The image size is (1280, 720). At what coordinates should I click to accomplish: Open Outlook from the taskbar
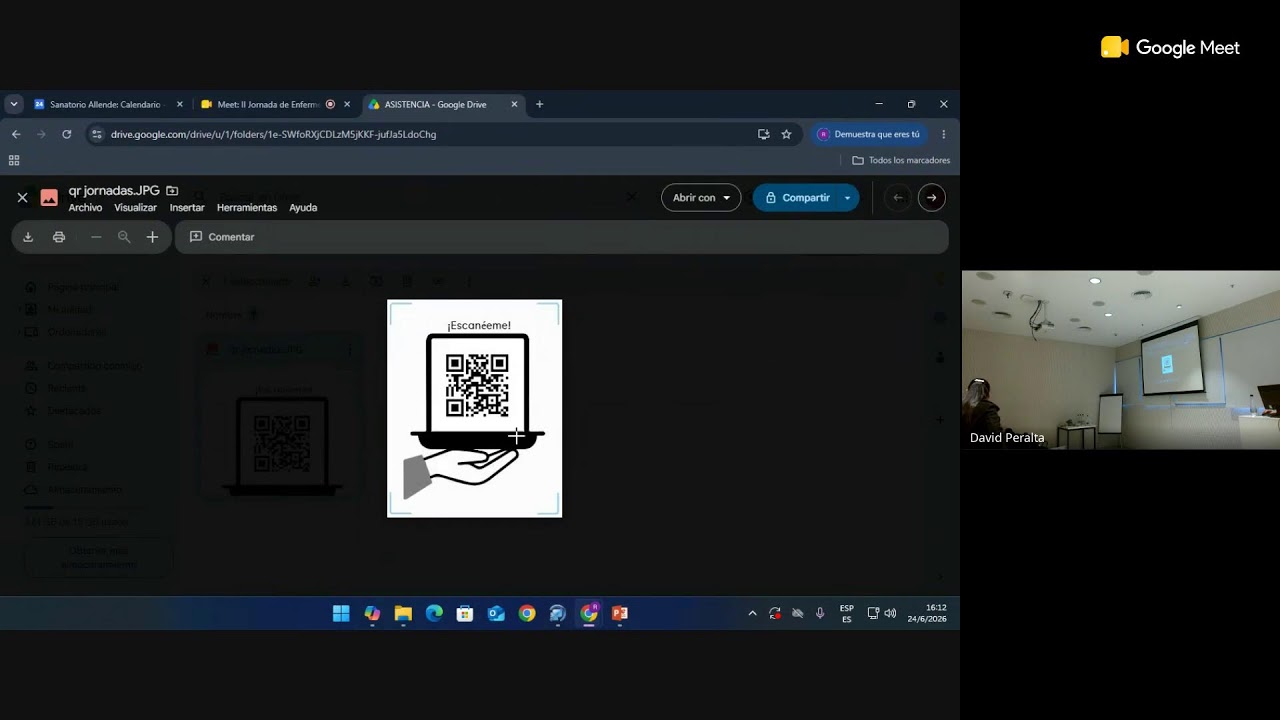point(496,614)
